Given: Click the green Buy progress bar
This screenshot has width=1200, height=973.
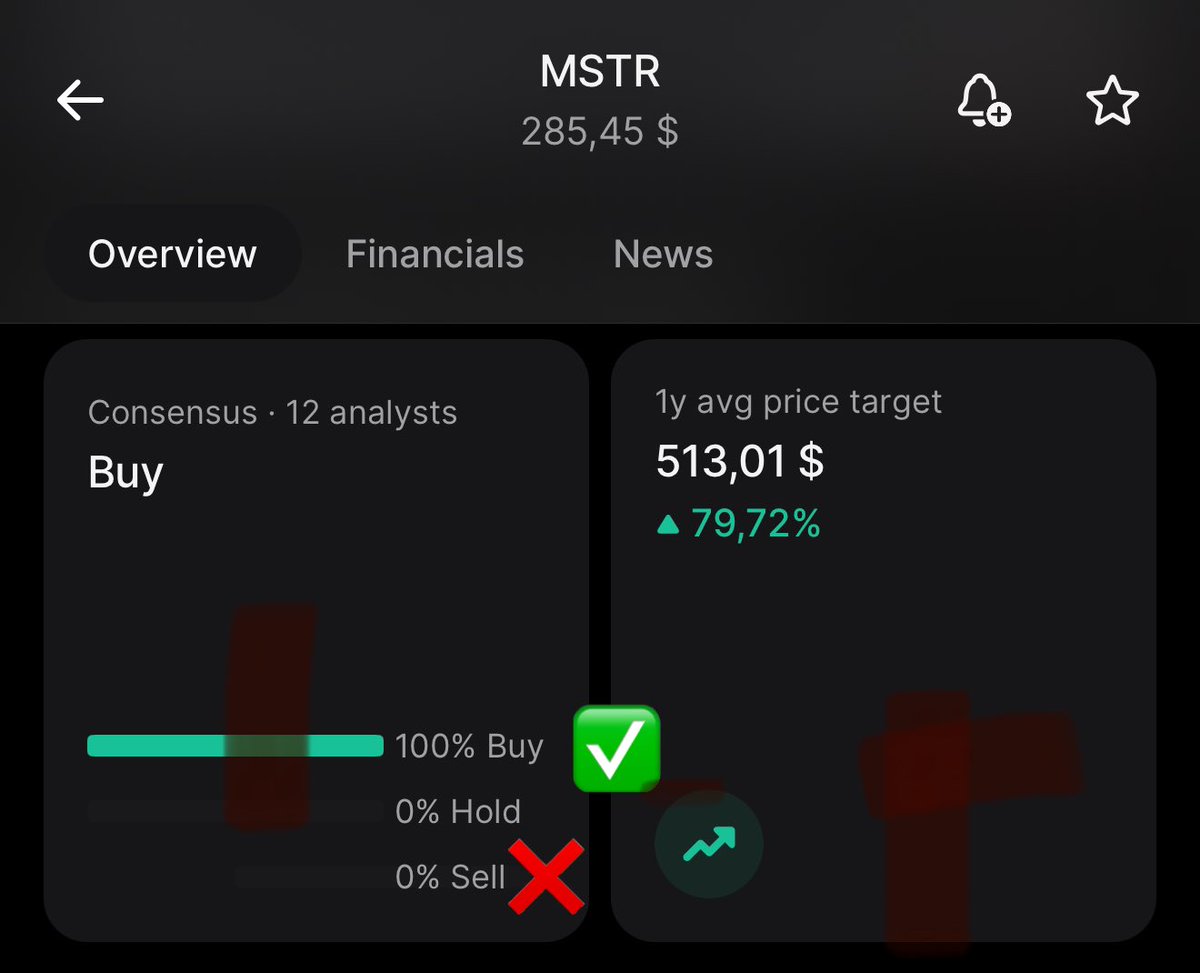Looking at the screenshot, I should pos(236,746).
